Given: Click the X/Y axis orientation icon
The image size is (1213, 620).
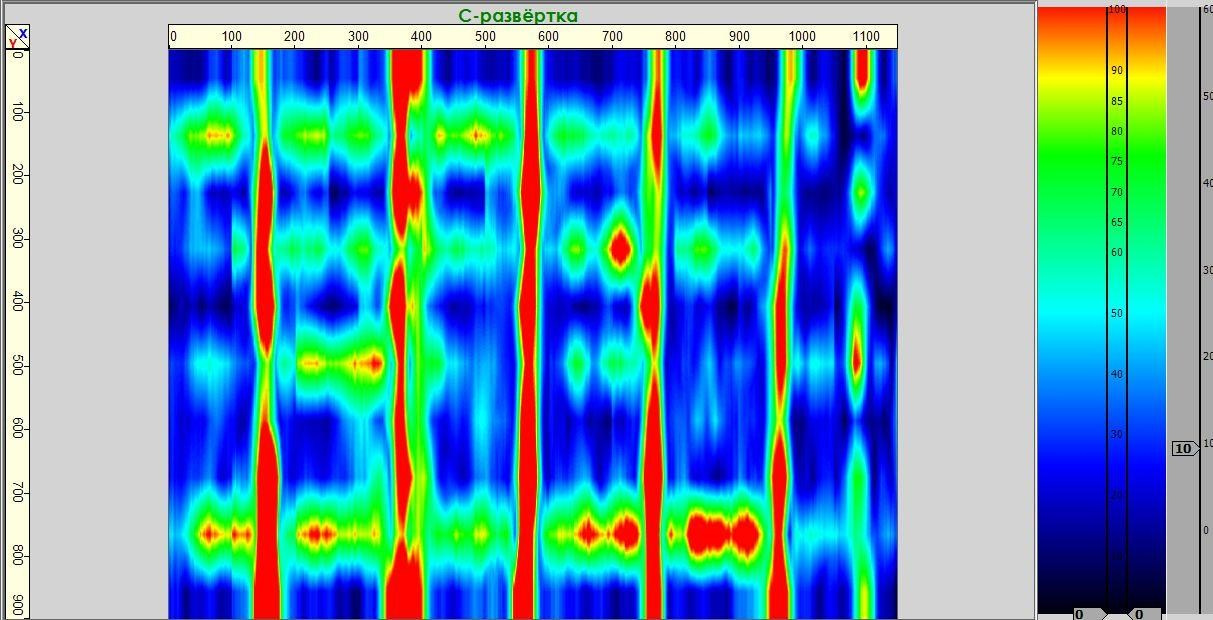Looking at the screenshot, I should click(18, 38).
